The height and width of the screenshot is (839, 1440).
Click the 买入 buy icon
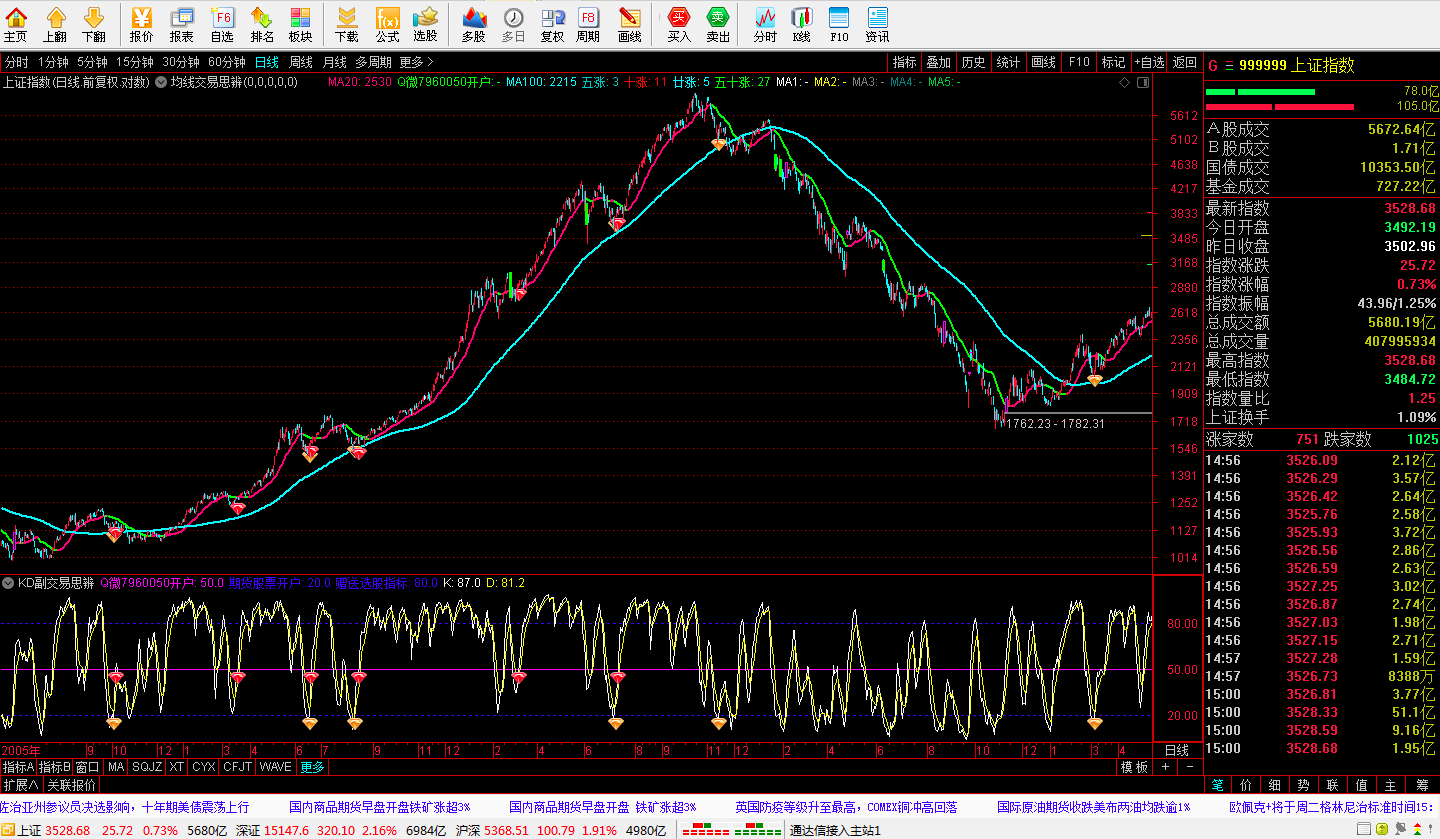point(679,24)
